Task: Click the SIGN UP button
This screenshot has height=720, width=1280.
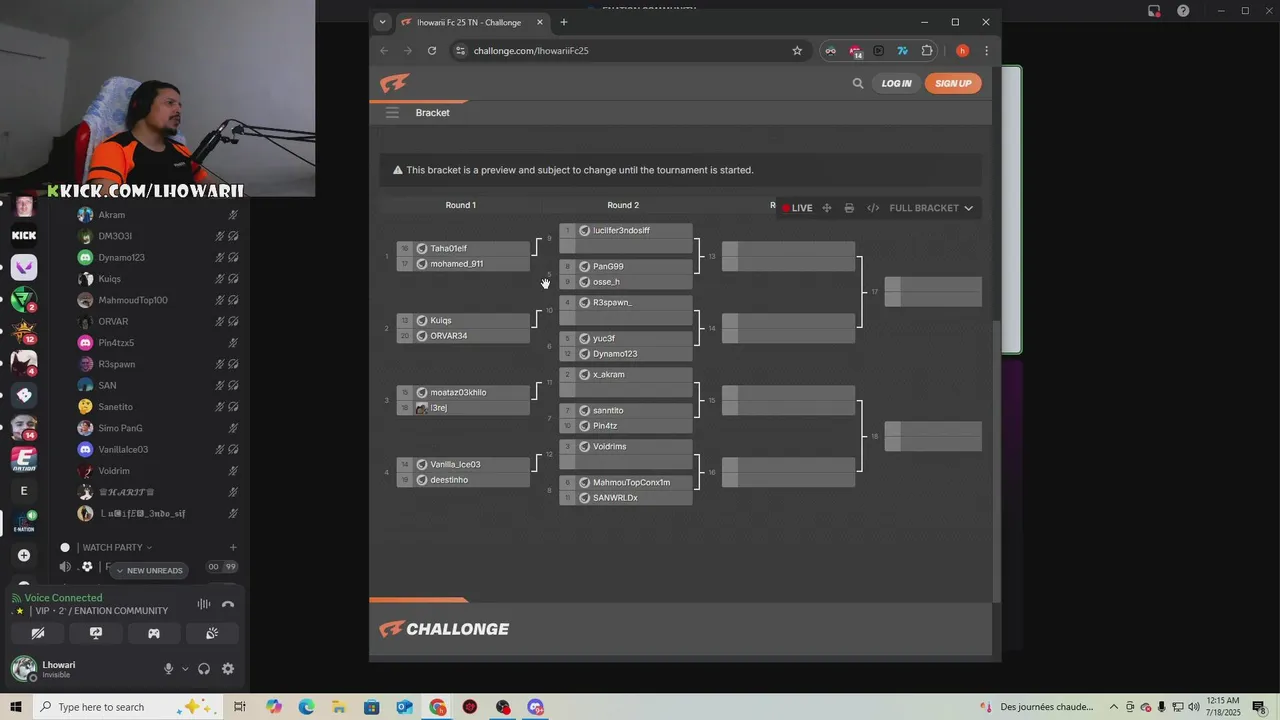Action: pyautogui.click(x=953, y=84)
